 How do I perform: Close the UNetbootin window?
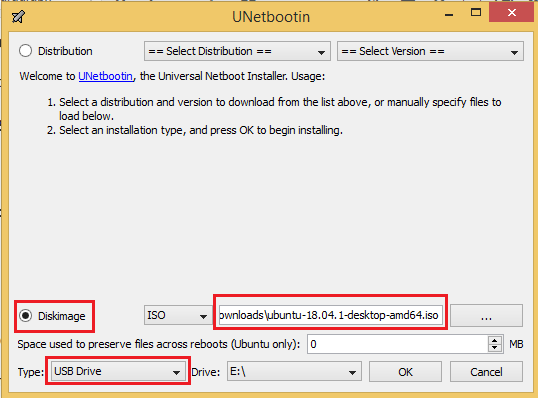click(x=512, y=13)
